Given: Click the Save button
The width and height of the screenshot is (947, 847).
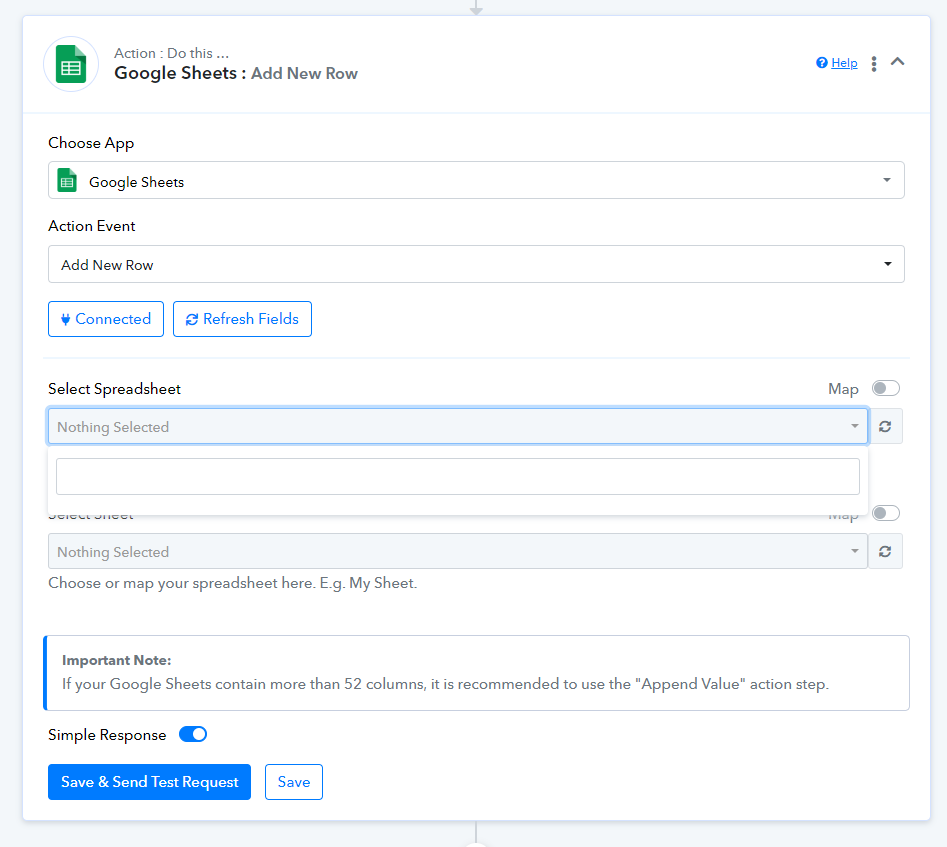Looking at the screenshot, I should point(294,782).
